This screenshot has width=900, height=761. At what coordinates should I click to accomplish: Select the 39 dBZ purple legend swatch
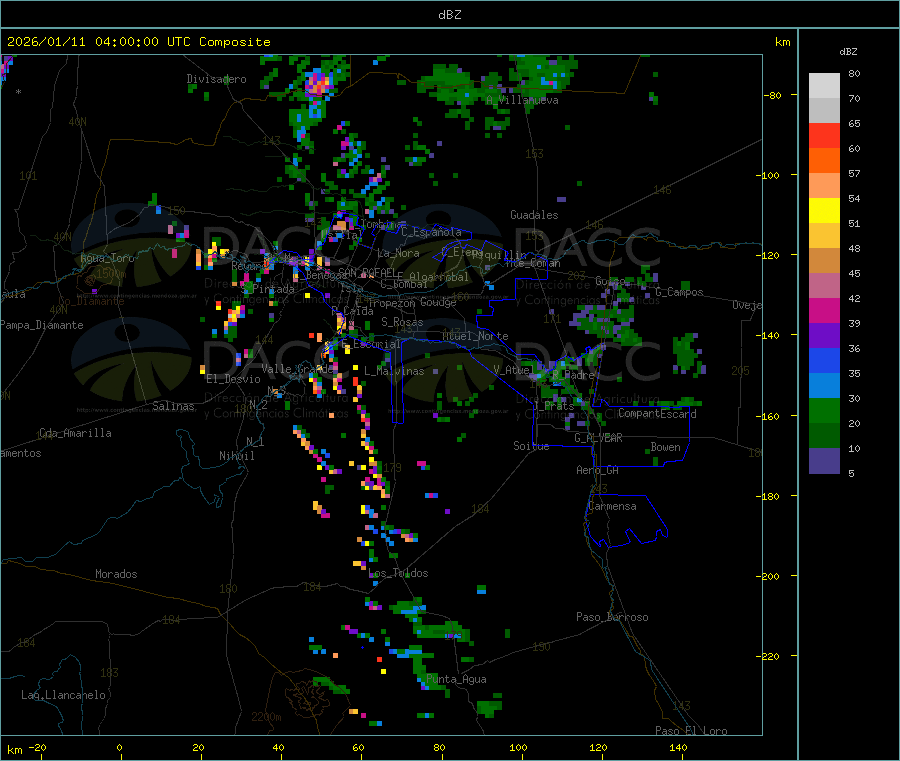[x=824, y=336]
